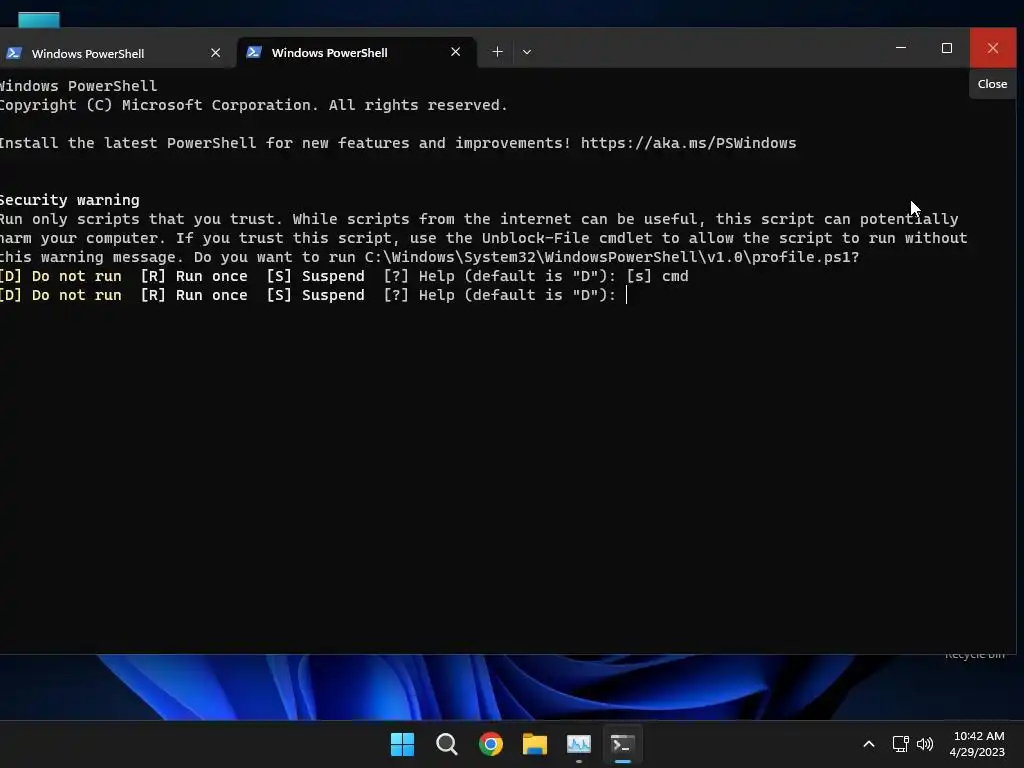The image size is (1024, 768).
Task: Open File Explorer from taskbar
Action: pyautogui.click(x=535, y=744)
